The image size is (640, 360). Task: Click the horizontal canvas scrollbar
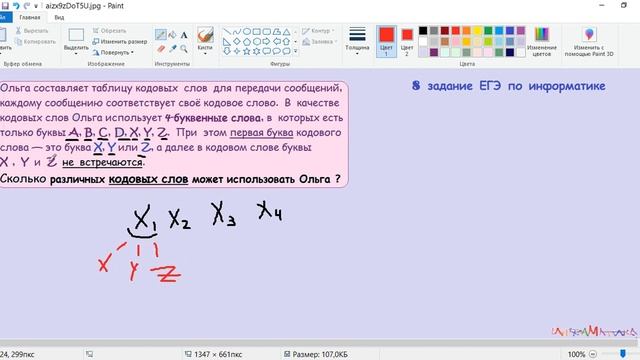[318, 342]
